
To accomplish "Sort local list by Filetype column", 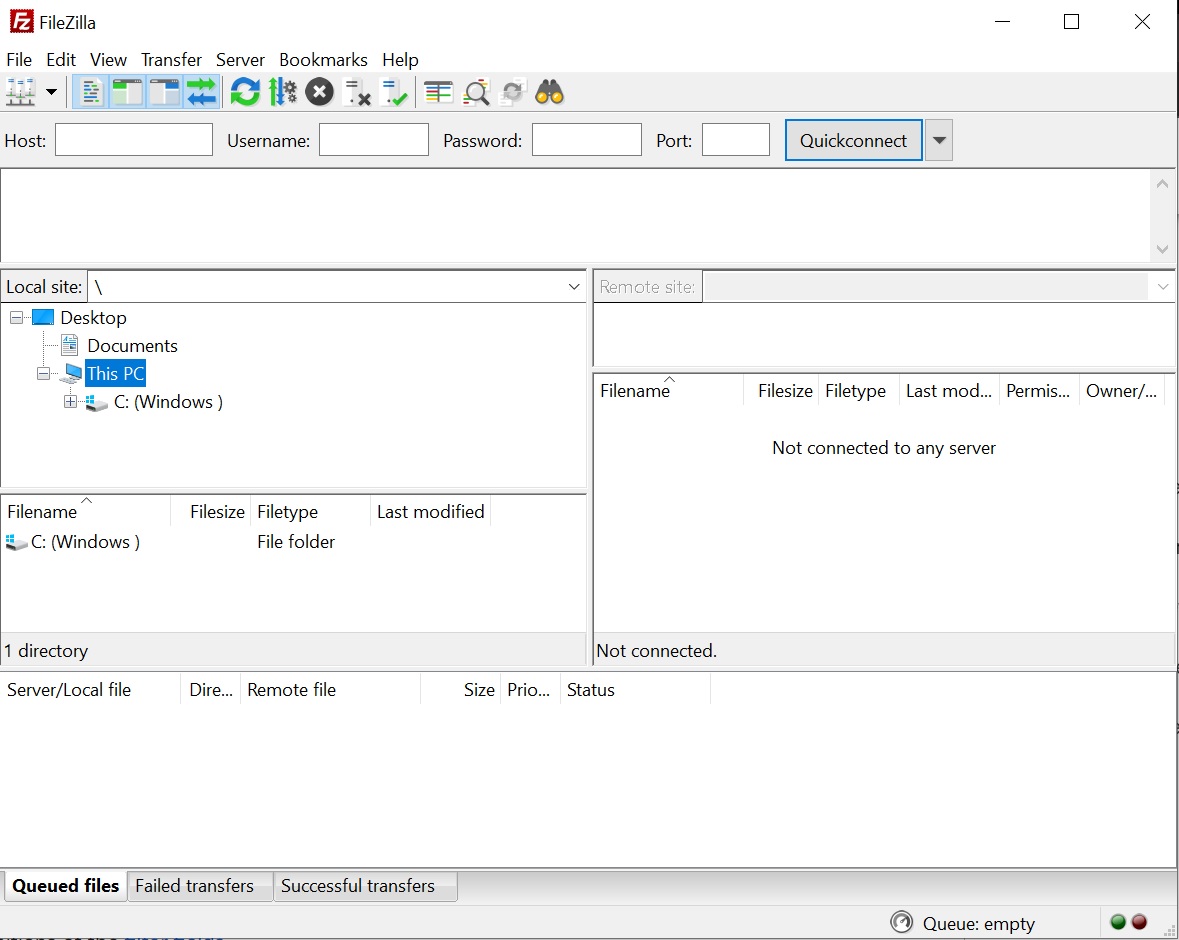I will [x=310, y=511].
